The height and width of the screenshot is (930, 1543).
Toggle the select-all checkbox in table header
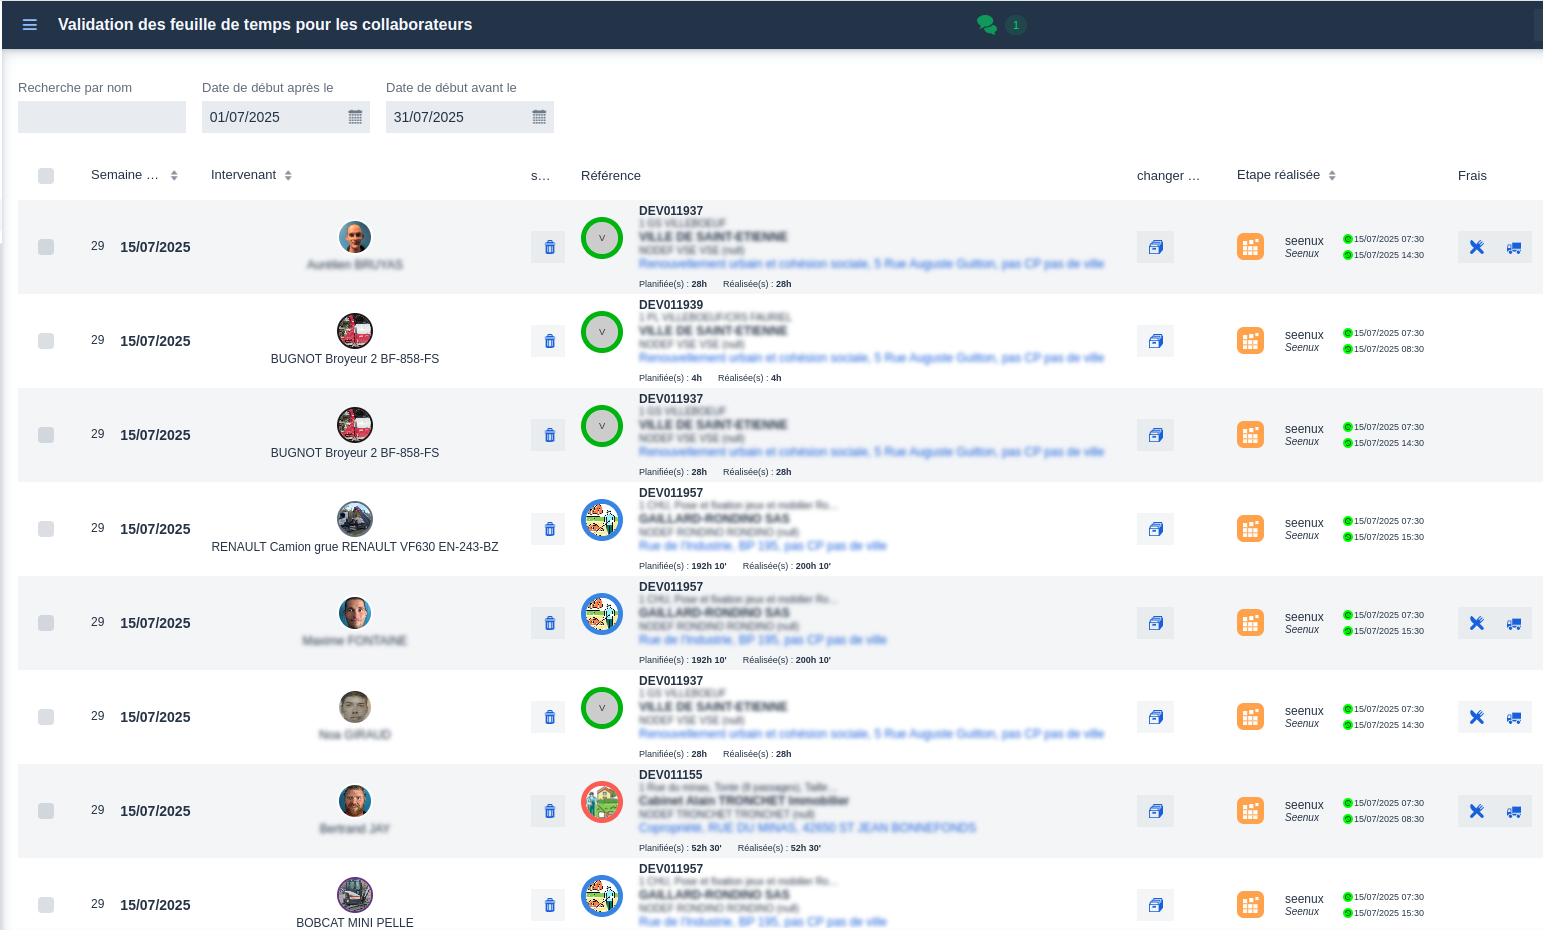(x=46, y=176)
